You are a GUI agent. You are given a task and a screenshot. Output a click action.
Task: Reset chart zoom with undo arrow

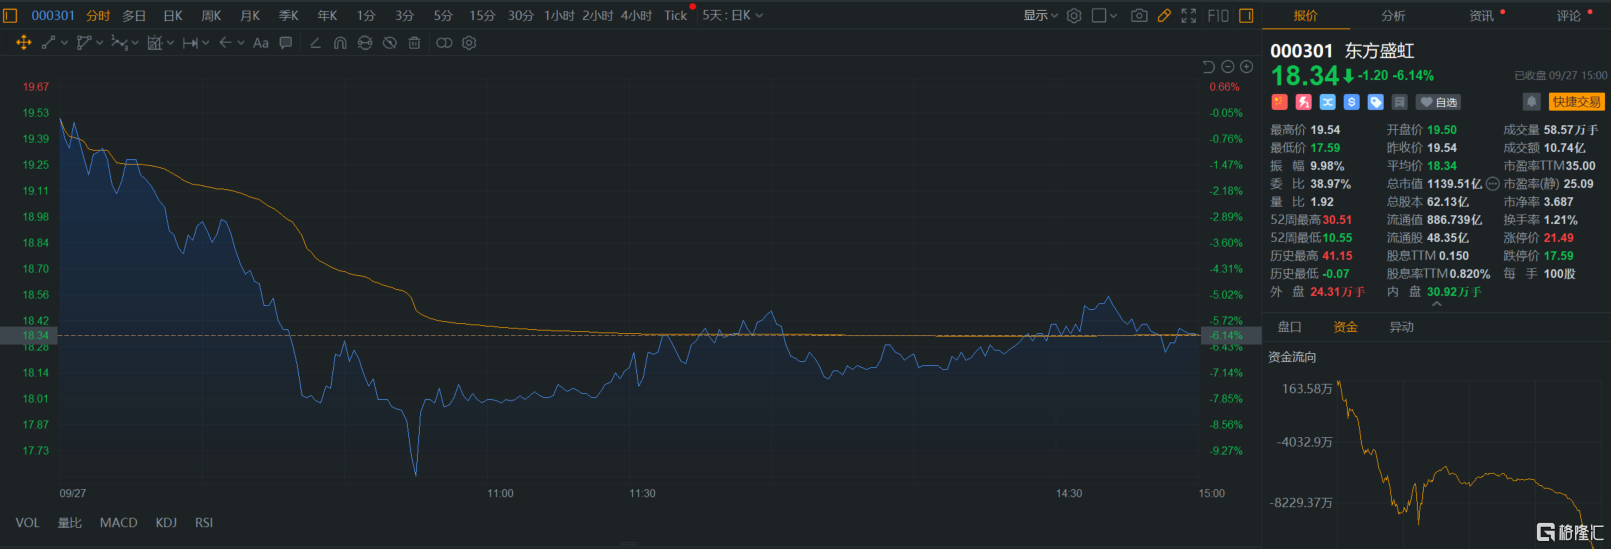[1208, 67]
